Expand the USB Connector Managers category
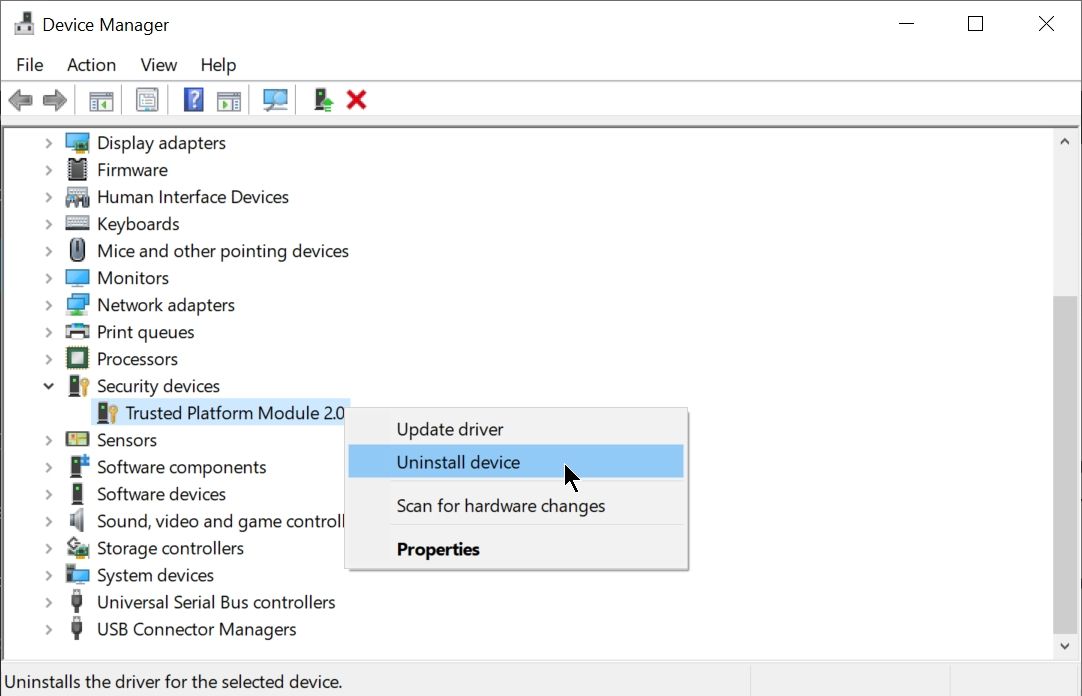The width and height of the screenshot is (1082, 696). (x=48, y=629)
